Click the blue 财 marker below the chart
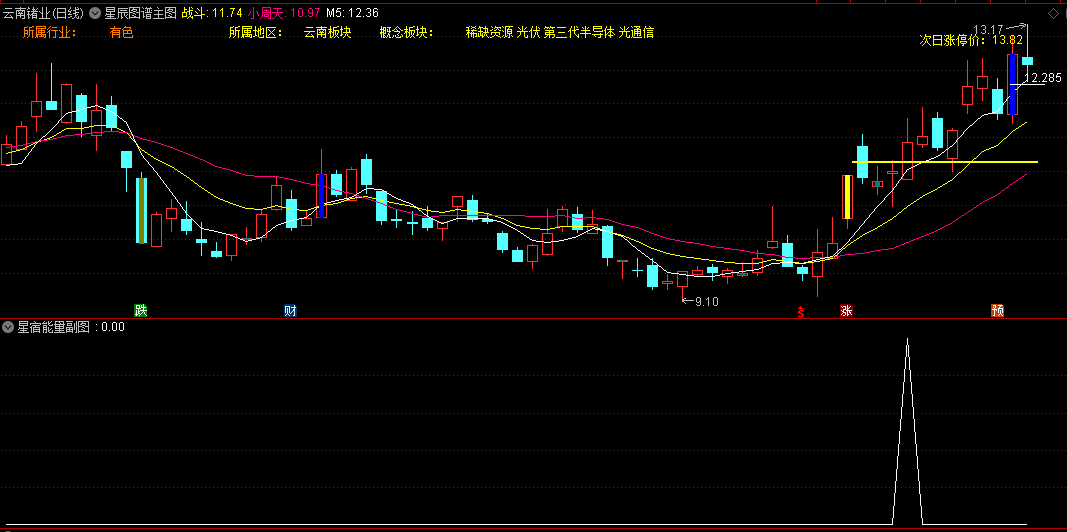This screenshot has height=532, width=1067. 291,311
